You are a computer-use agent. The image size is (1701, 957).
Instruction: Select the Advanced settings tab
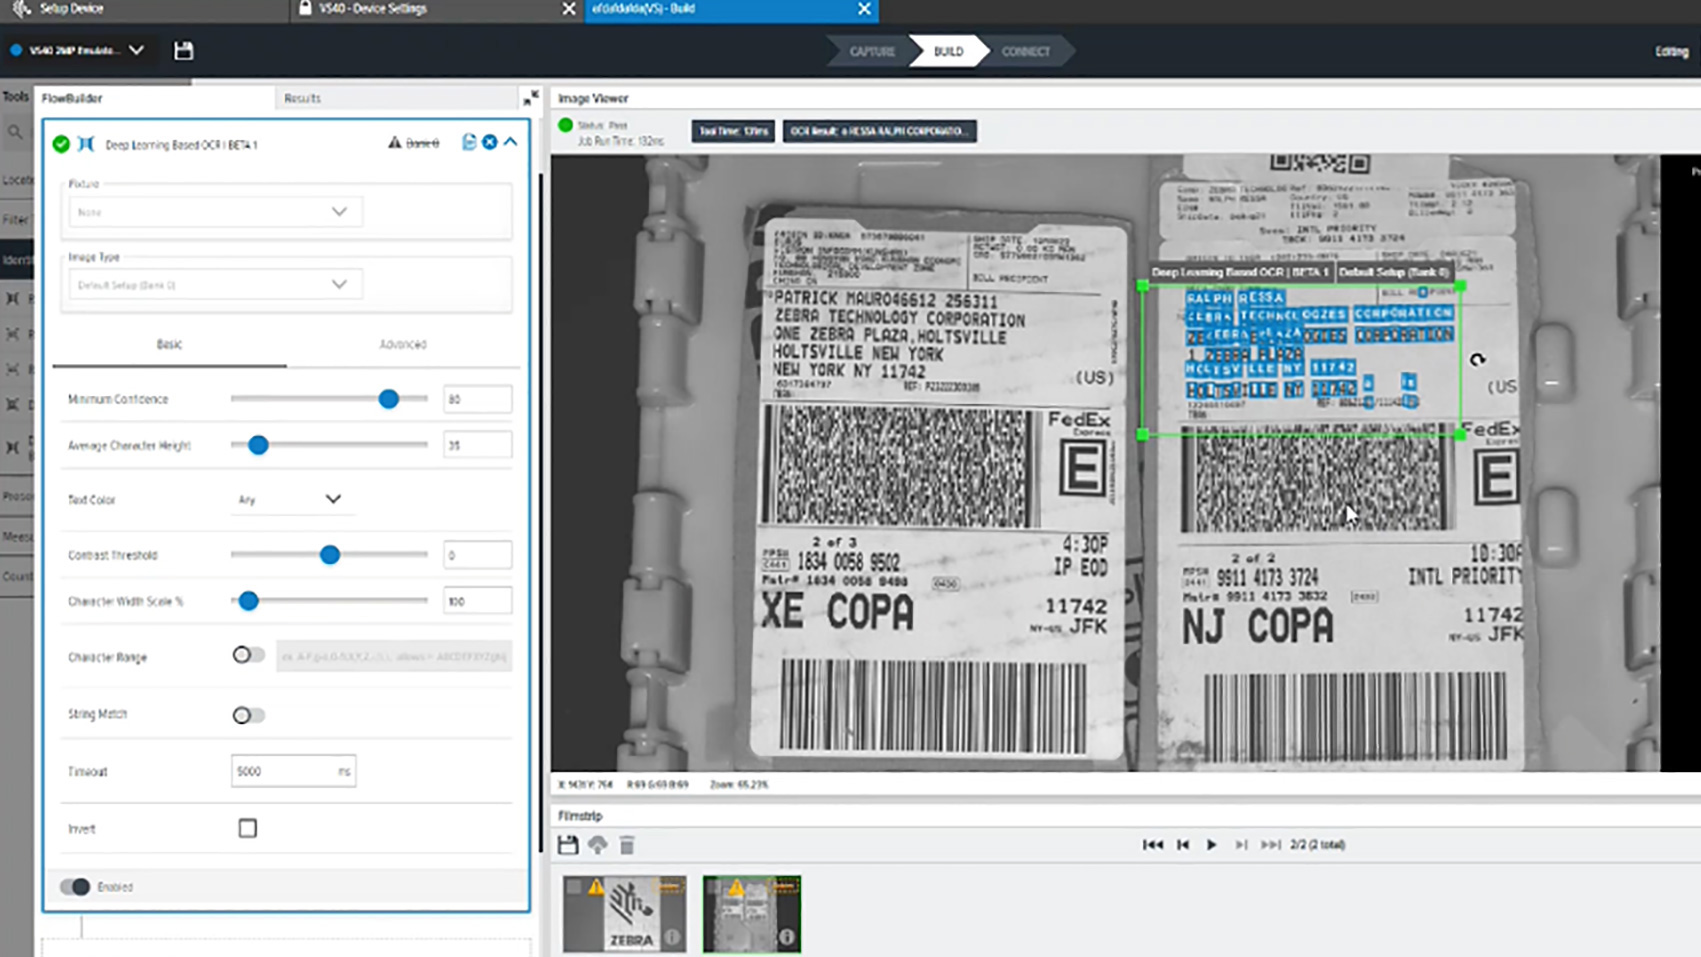point(403,344)
